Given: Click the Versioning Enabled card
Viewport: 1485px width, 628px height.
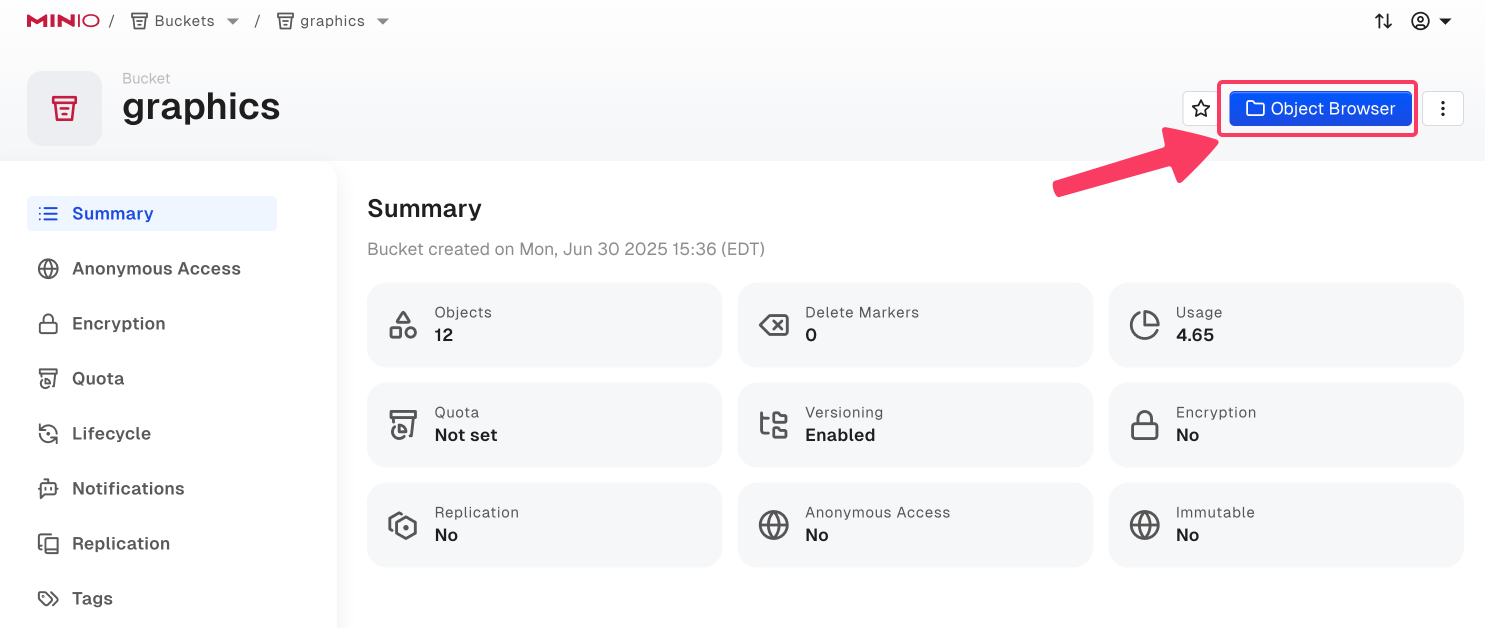Looking at the screenshot, I should coord(914,424).
